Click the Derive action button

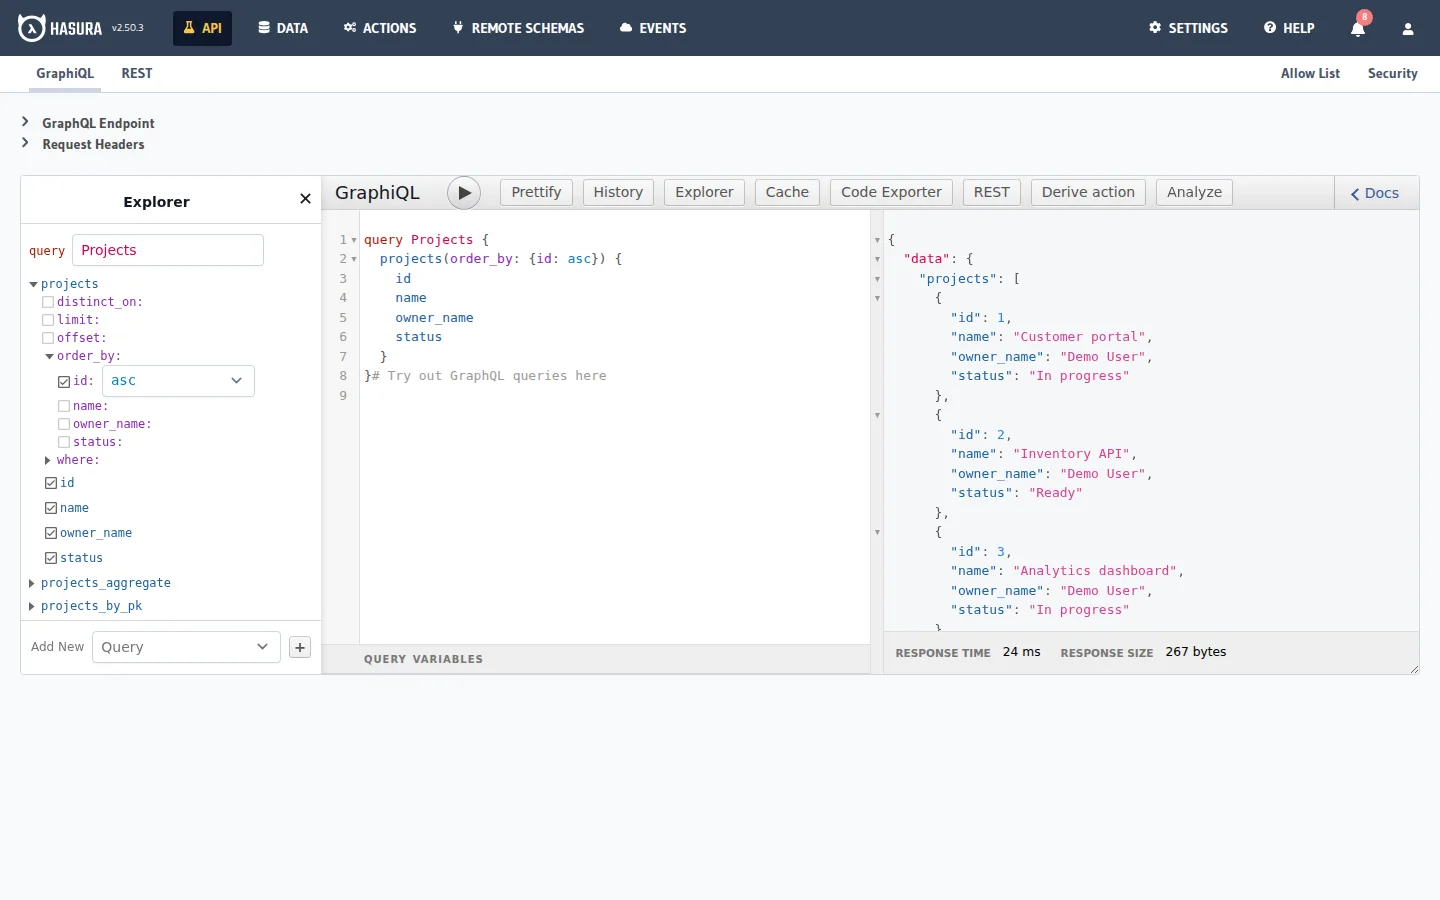tap(1088, 192)
